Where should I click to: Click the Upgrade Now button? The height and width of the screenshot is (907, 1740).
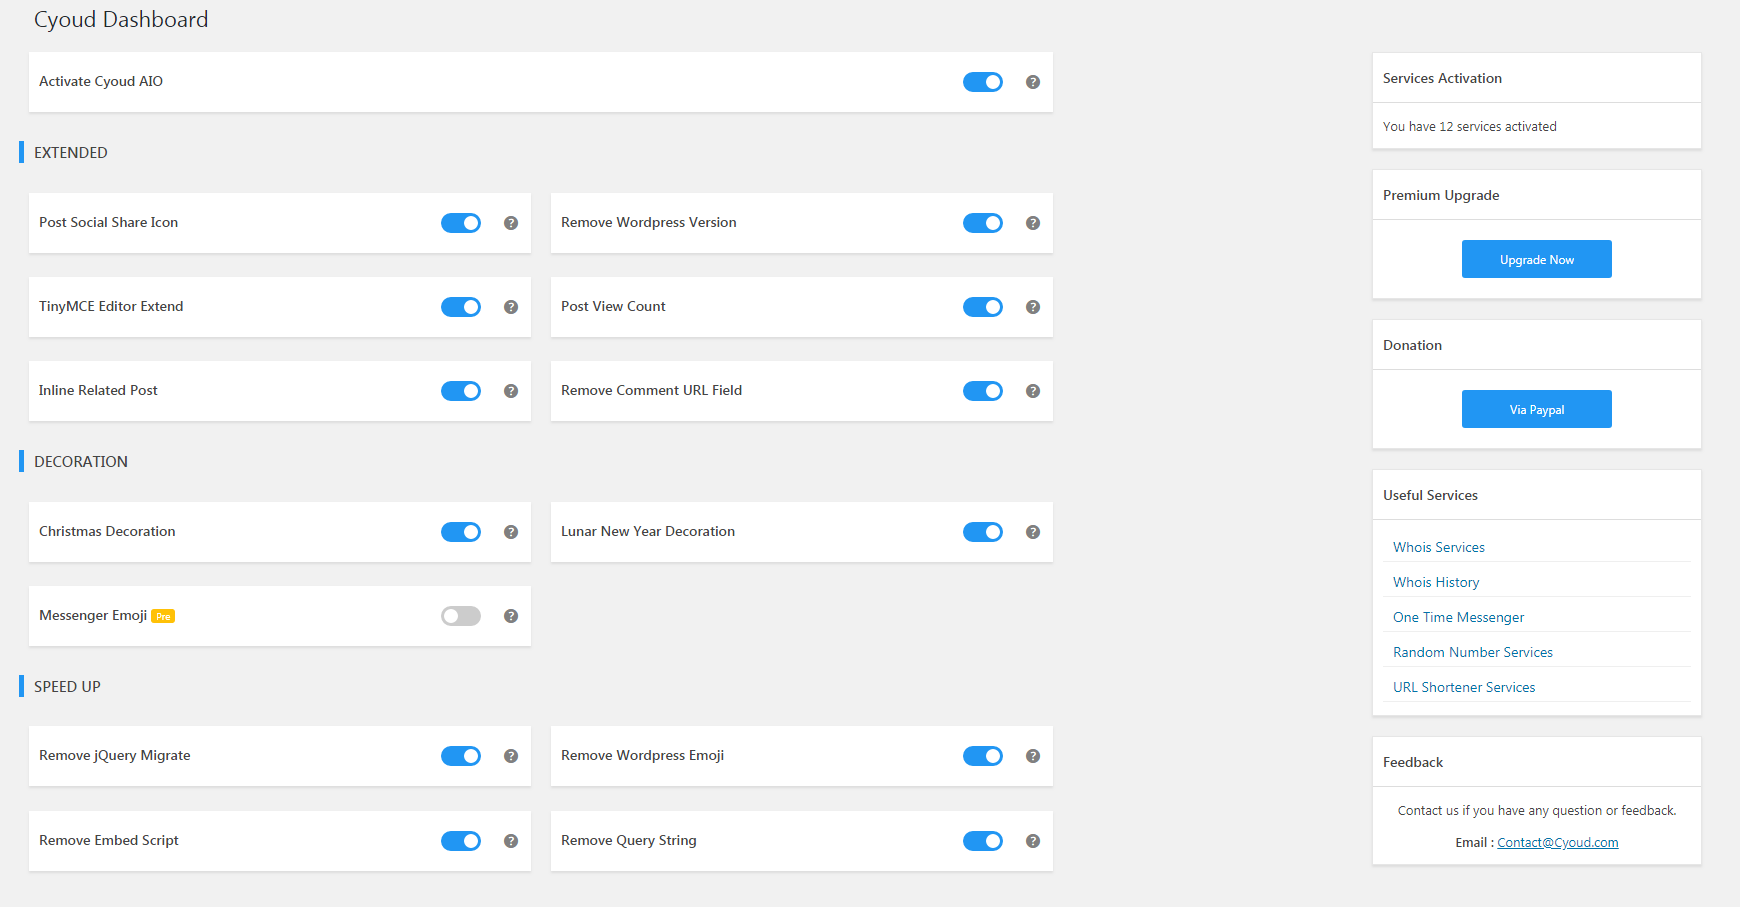point(1536,259)
